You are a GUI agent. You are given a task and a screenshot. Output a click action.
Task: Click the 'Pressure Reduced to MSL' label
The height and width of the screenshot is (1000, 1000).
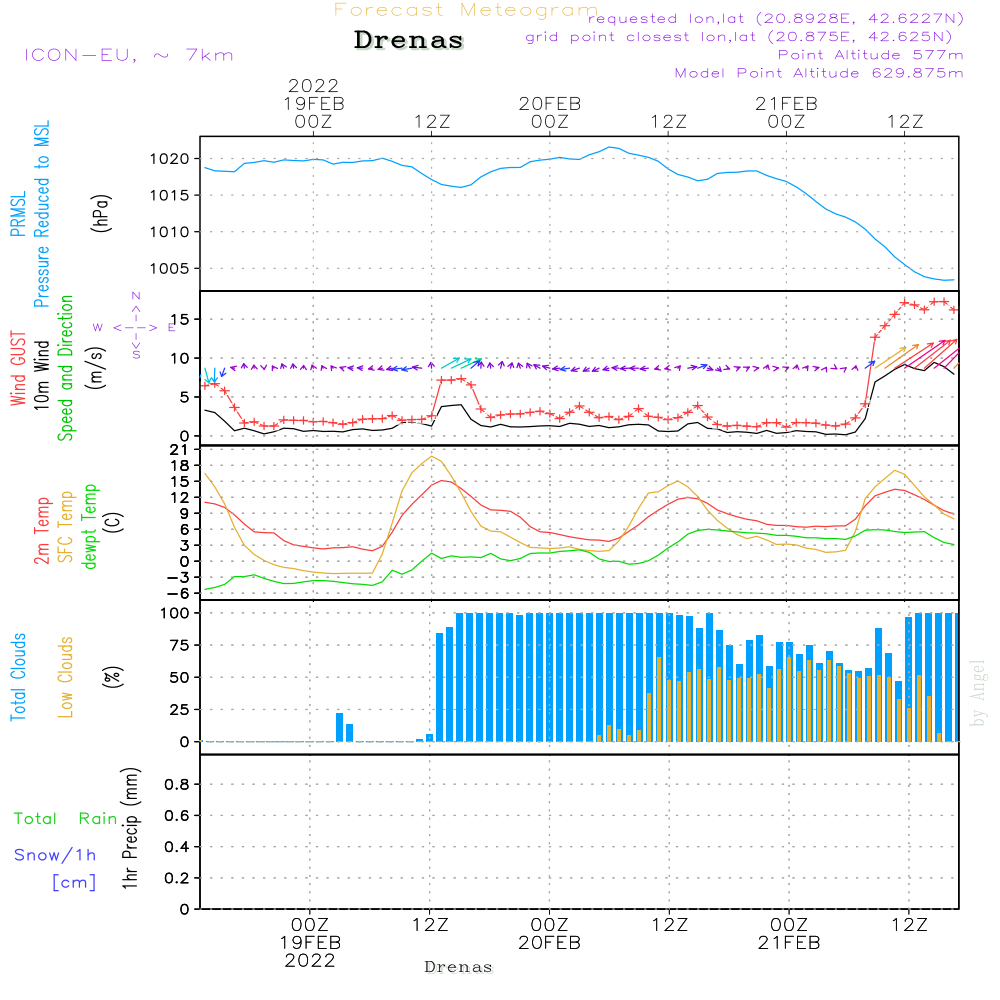coord(41,214)
